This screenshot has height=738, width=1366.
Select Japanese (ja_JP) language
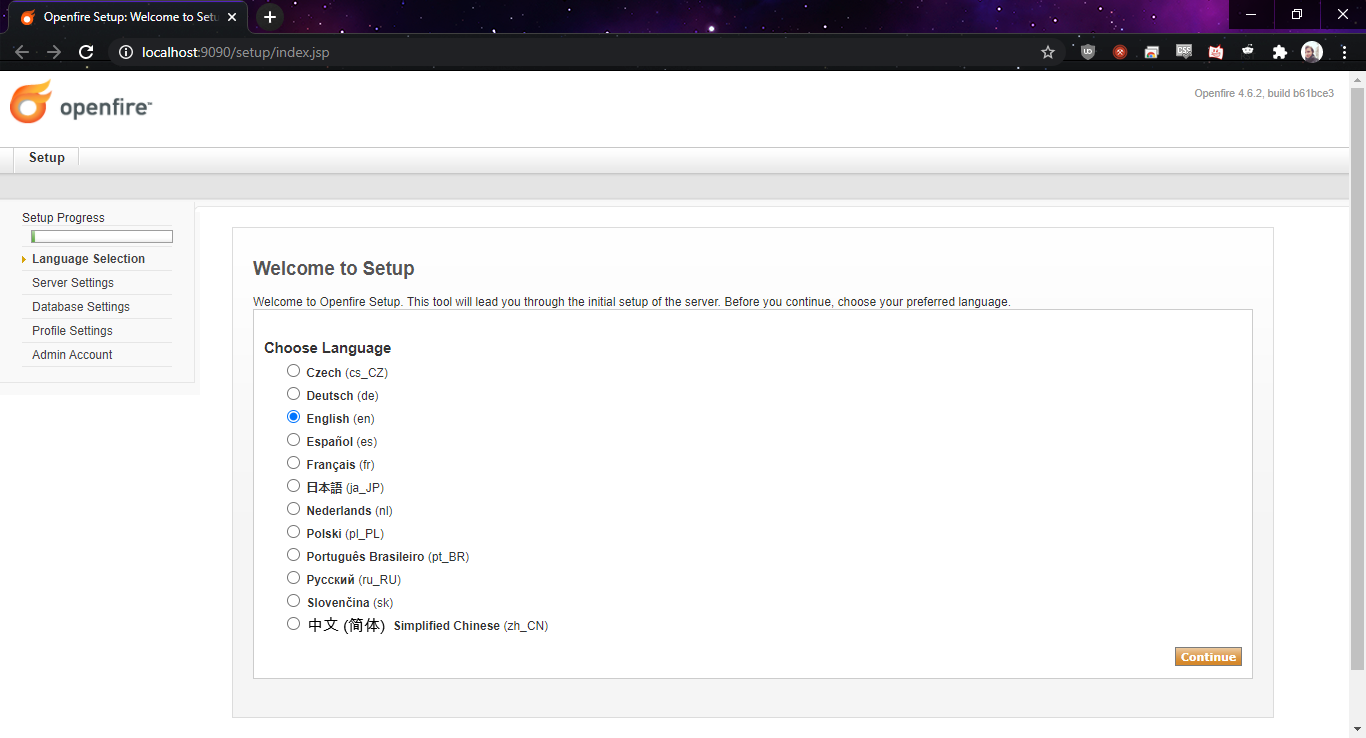click(293, 486)
